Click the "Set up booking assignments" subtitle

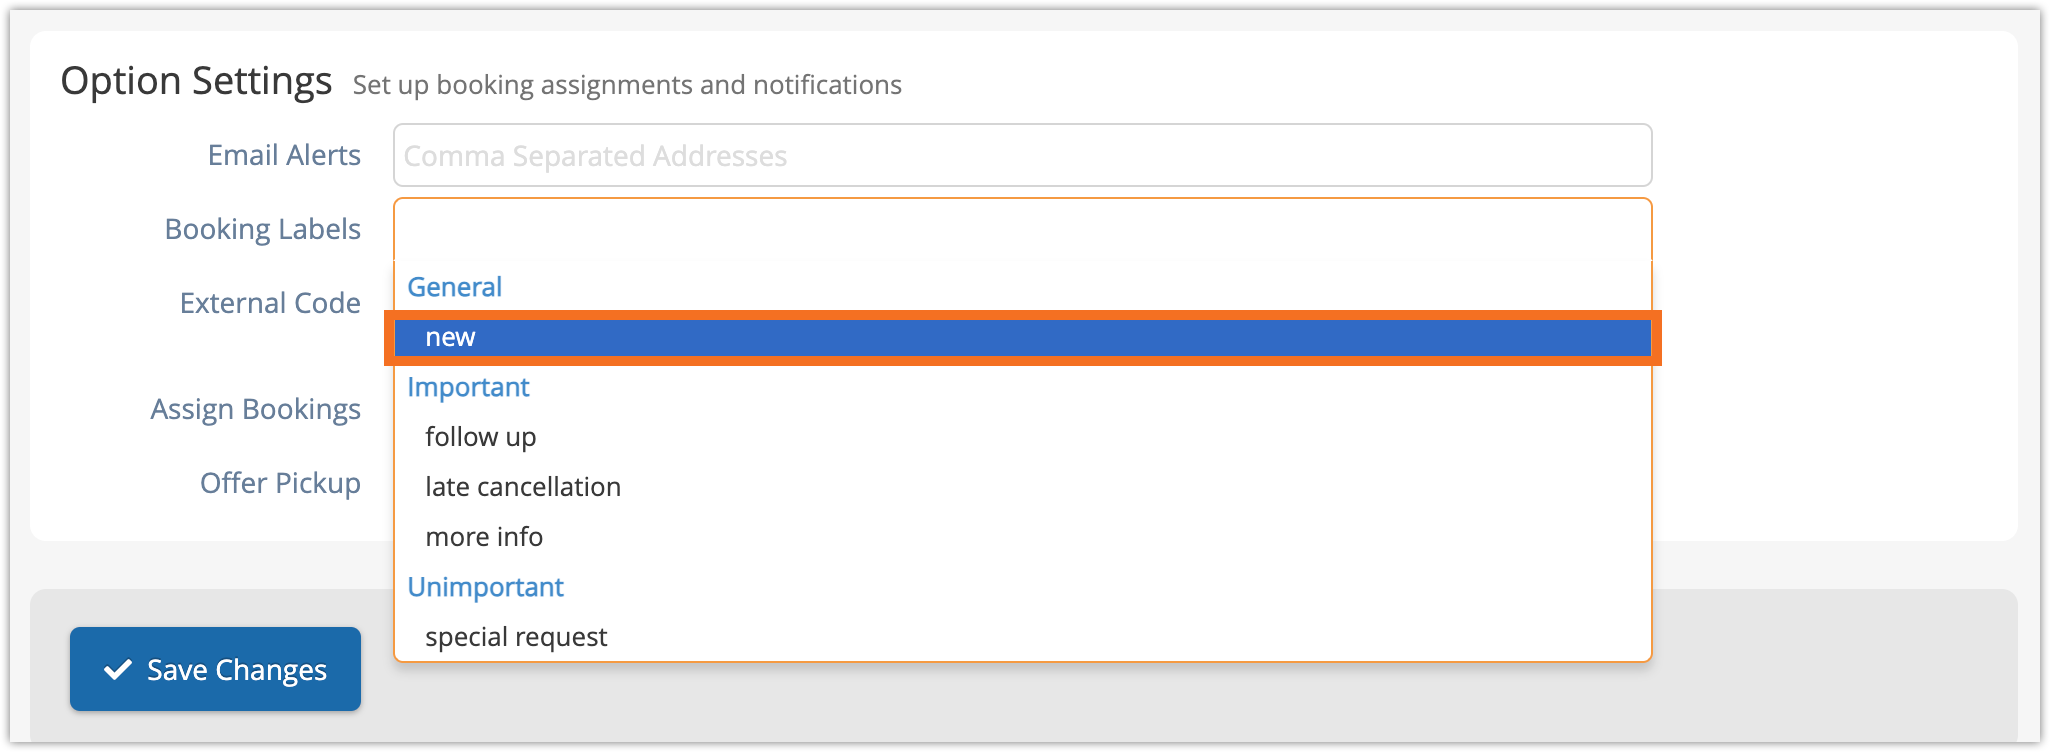click(627, 85)
